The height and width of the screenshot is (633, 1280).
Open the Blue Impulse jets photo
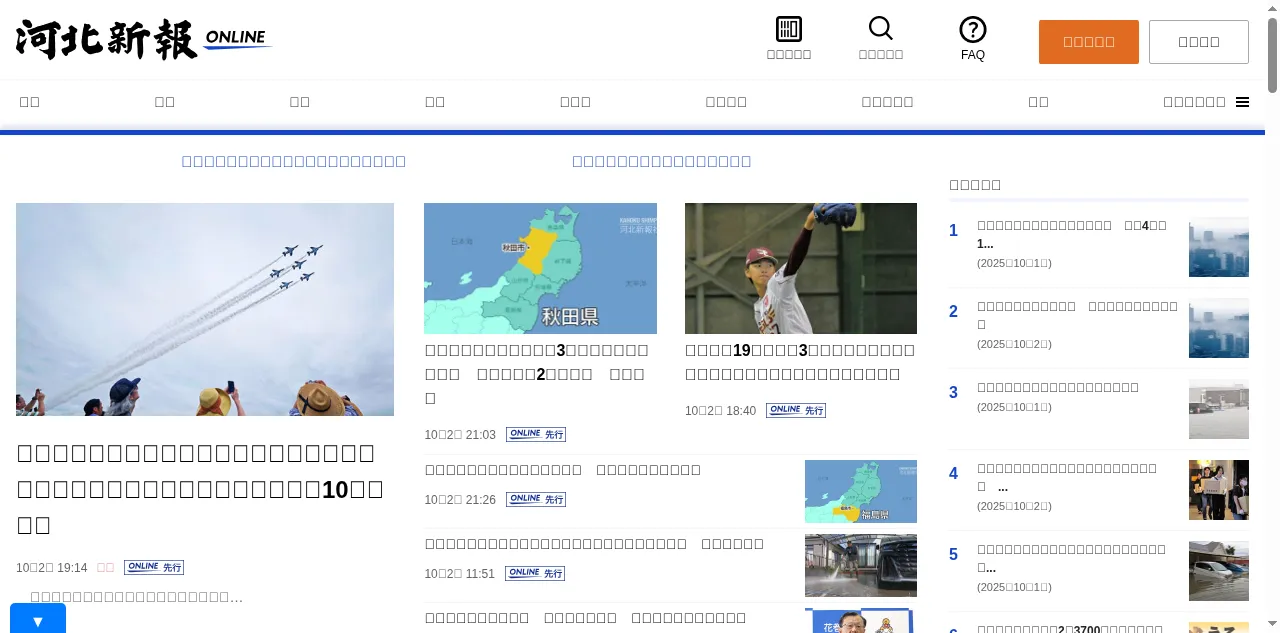pos(205,309)
